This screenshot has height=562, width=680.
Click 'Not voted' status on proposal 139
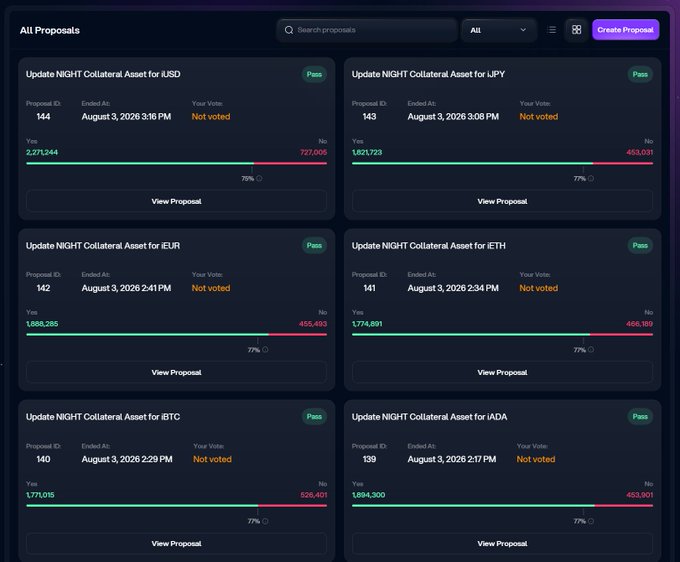(x=536, y=459)
